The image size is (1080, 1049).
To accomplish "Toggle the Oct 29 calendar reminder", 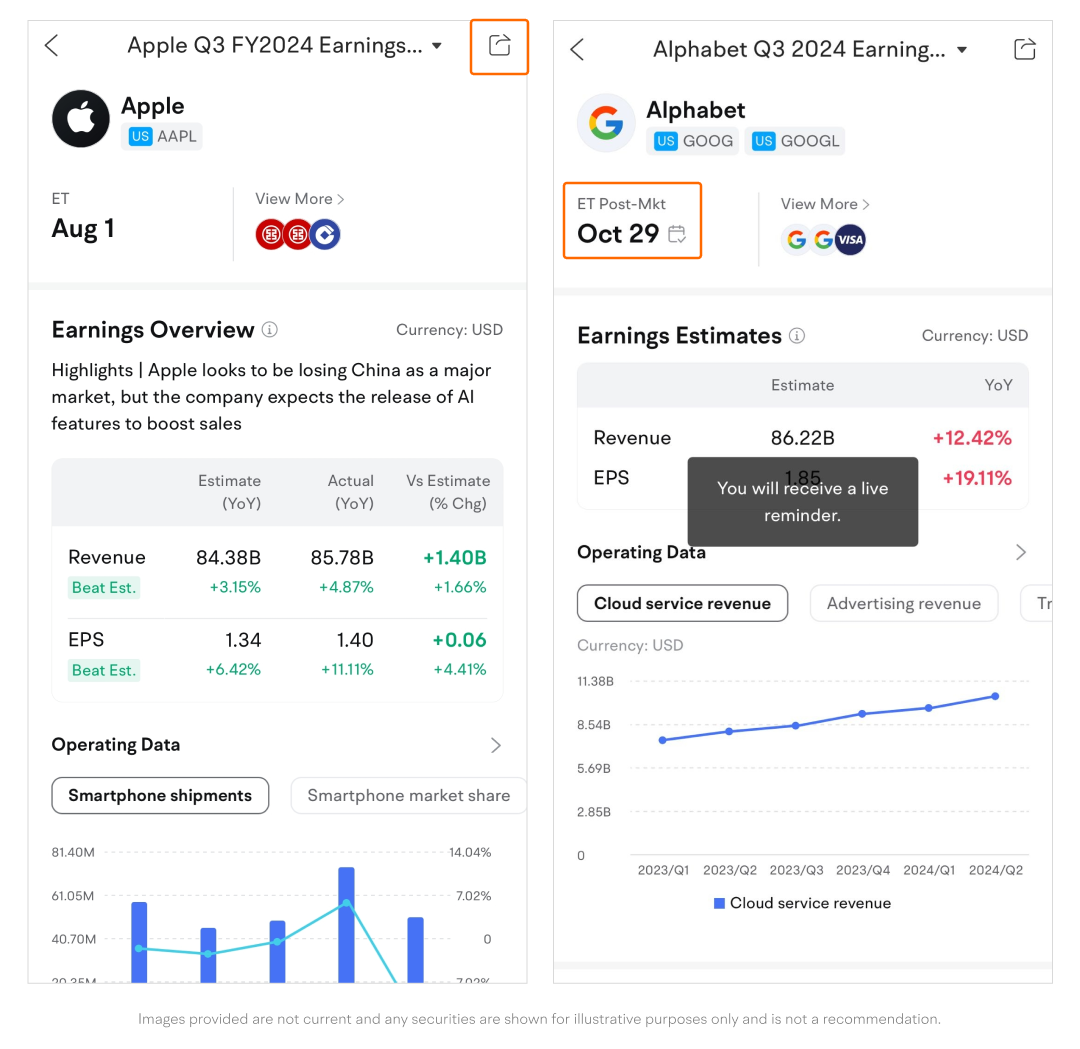I will pos(677,234).
